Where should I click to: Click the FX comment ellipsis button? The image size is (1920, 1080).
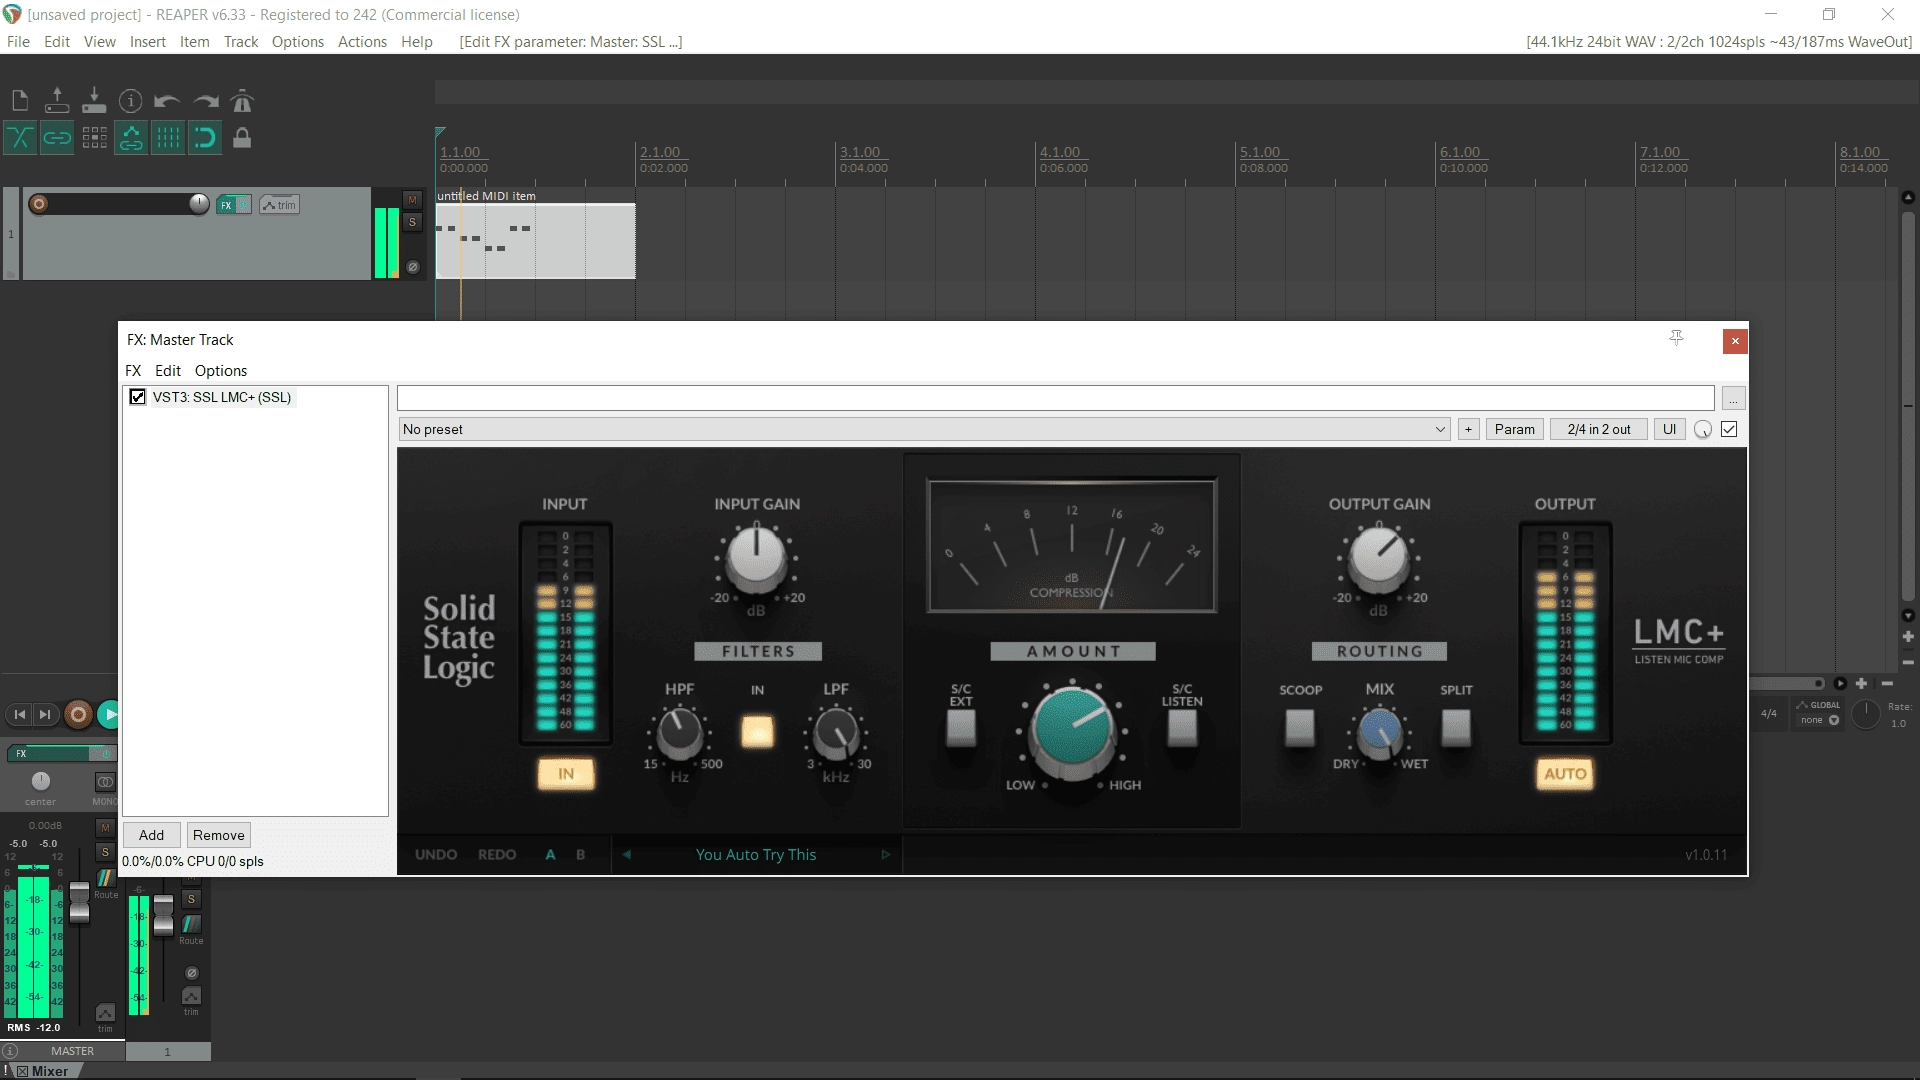[1733, 398]
